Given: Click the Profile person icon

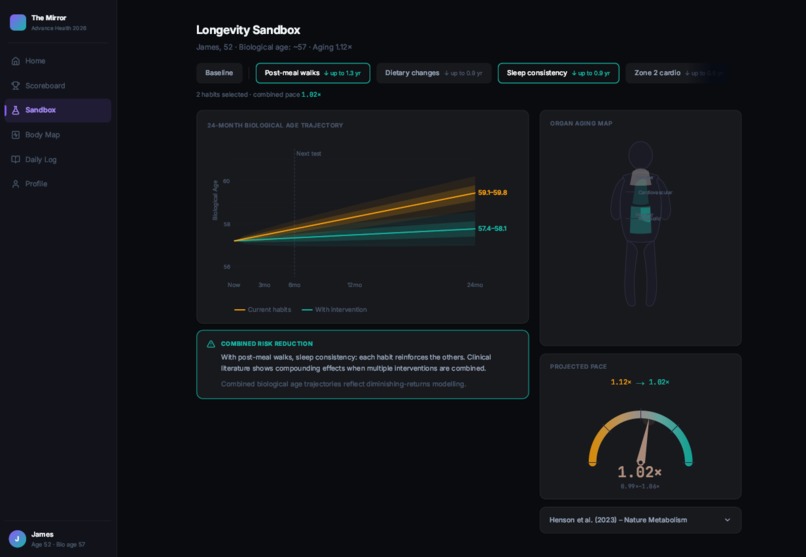Looking at the screenshot, I should click(x=16, y=184).
